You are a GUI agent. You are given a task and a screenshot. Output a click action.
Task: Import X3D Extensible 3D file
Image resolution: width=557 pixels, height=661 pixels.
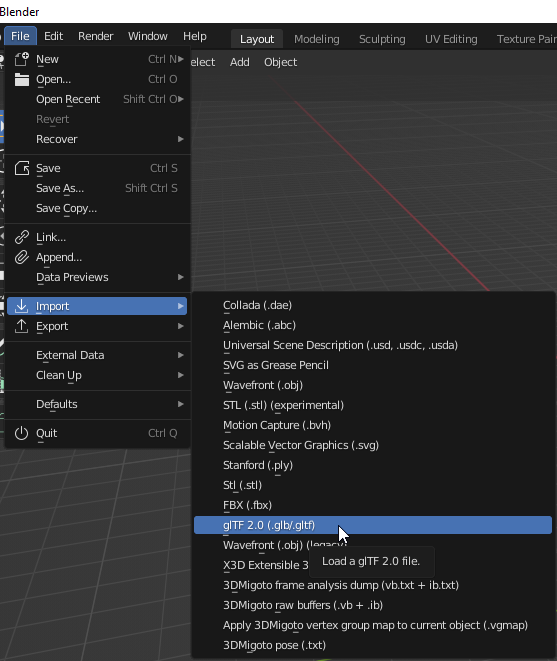(266, 565)
